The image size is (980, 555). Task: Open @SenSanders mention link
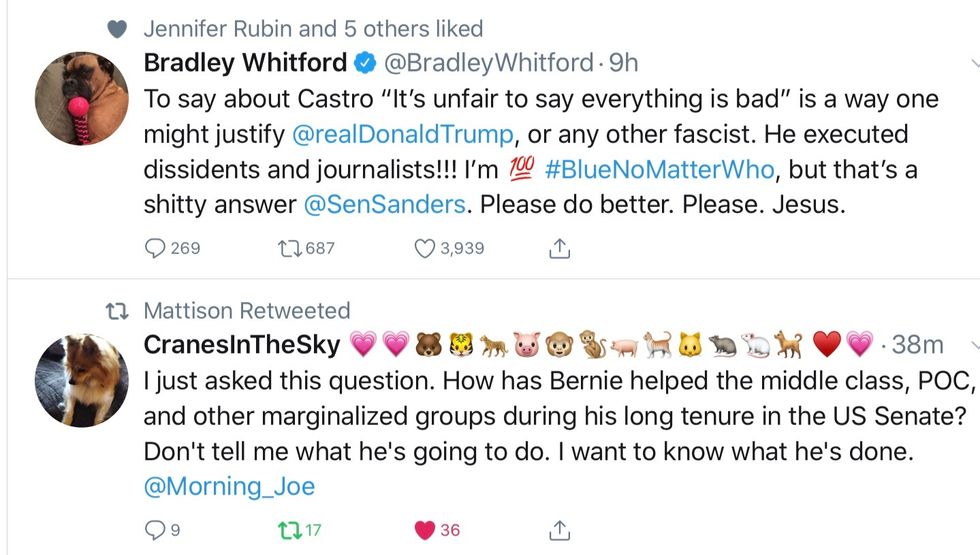(x=386, y=204)
